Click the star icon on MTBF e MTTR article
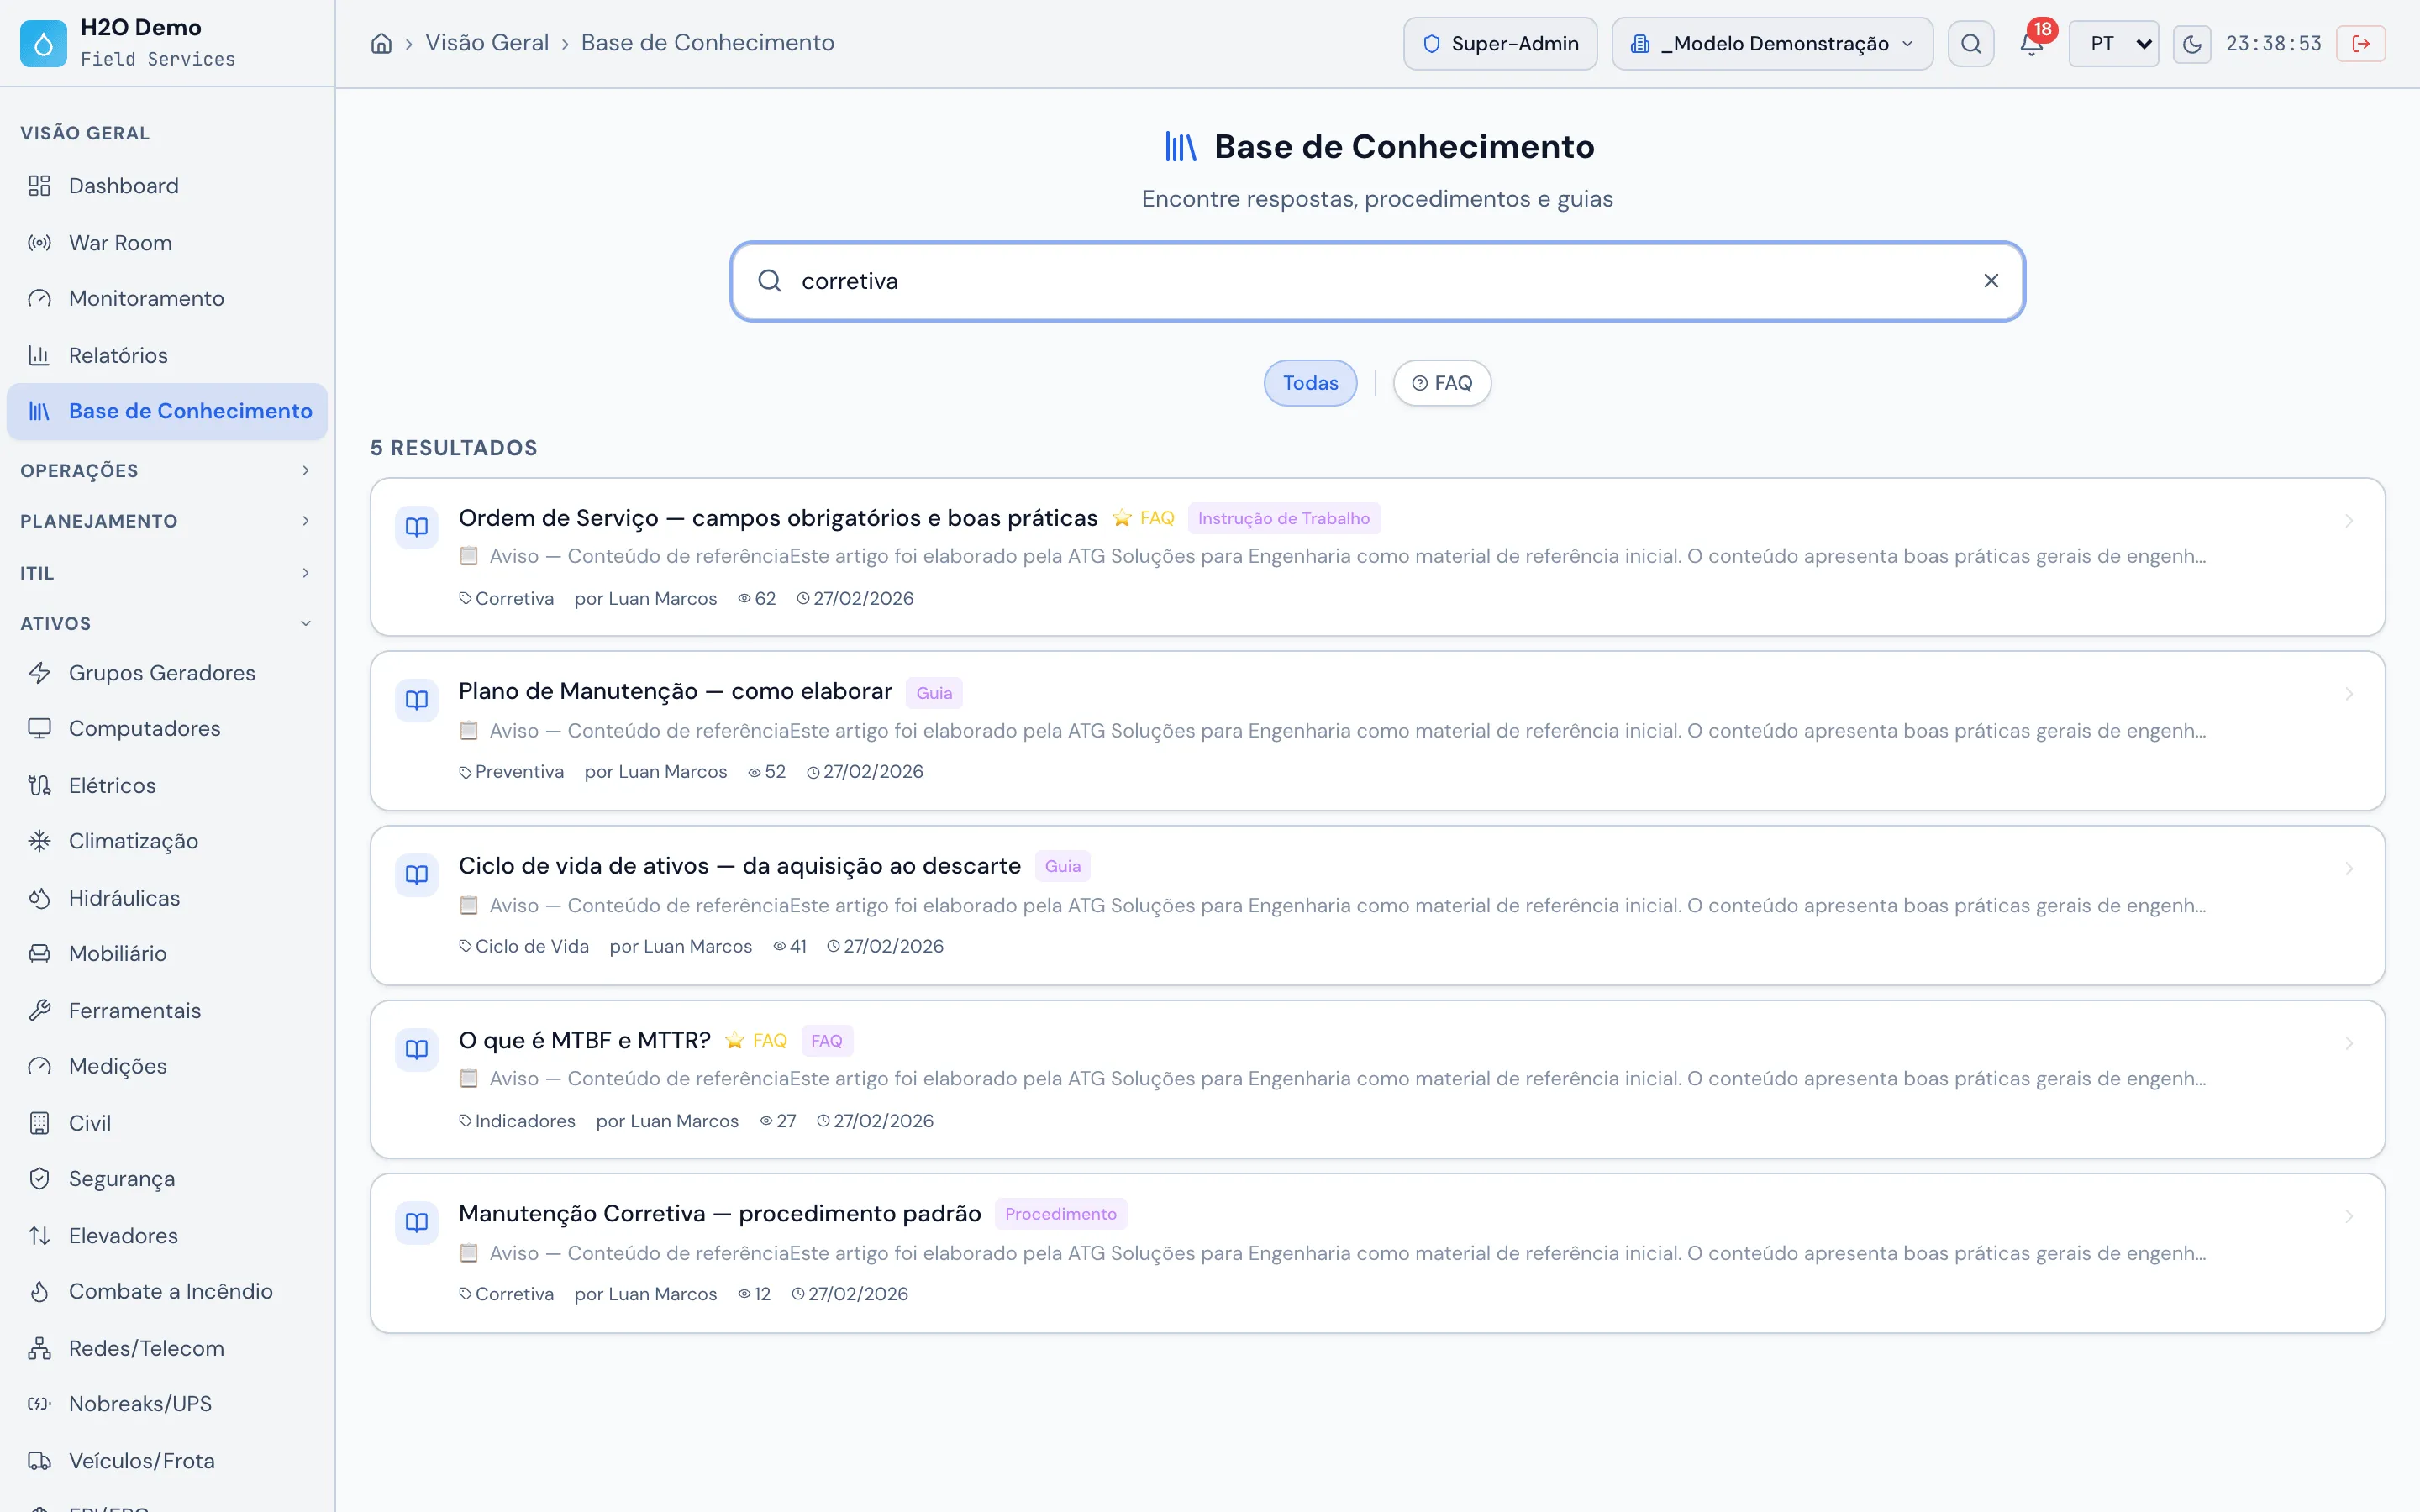 (734, 1040)
